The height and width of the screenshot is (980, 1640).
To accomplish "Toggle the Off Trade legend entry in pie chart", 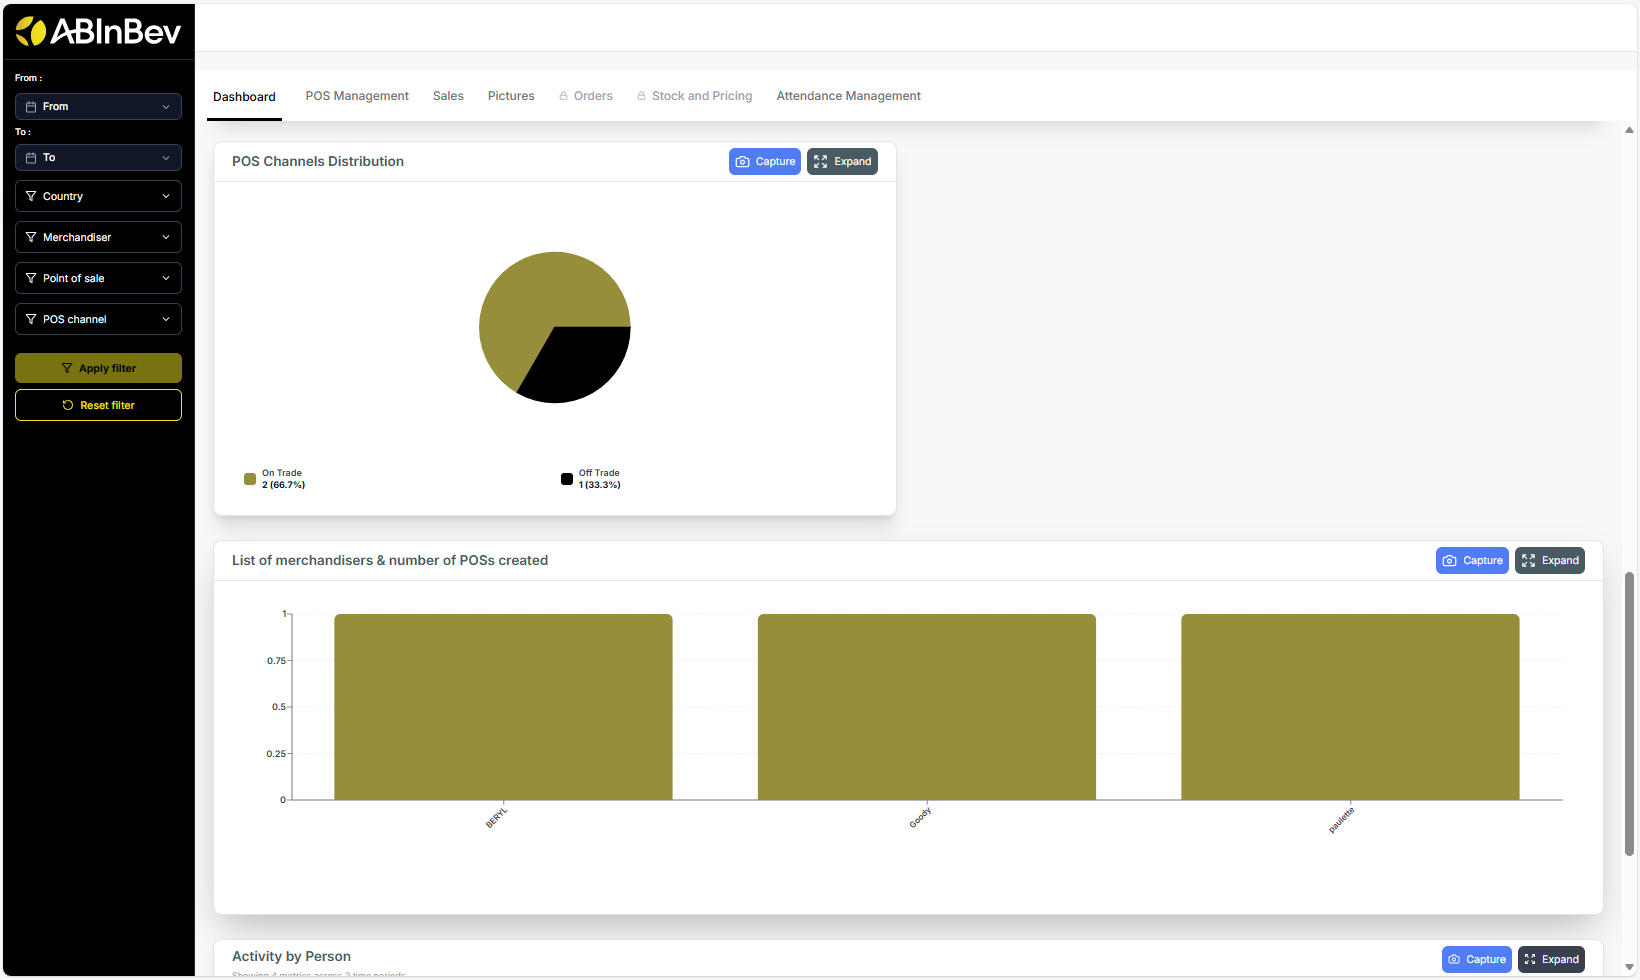I will pyautogui.click(x=591, y=478).
